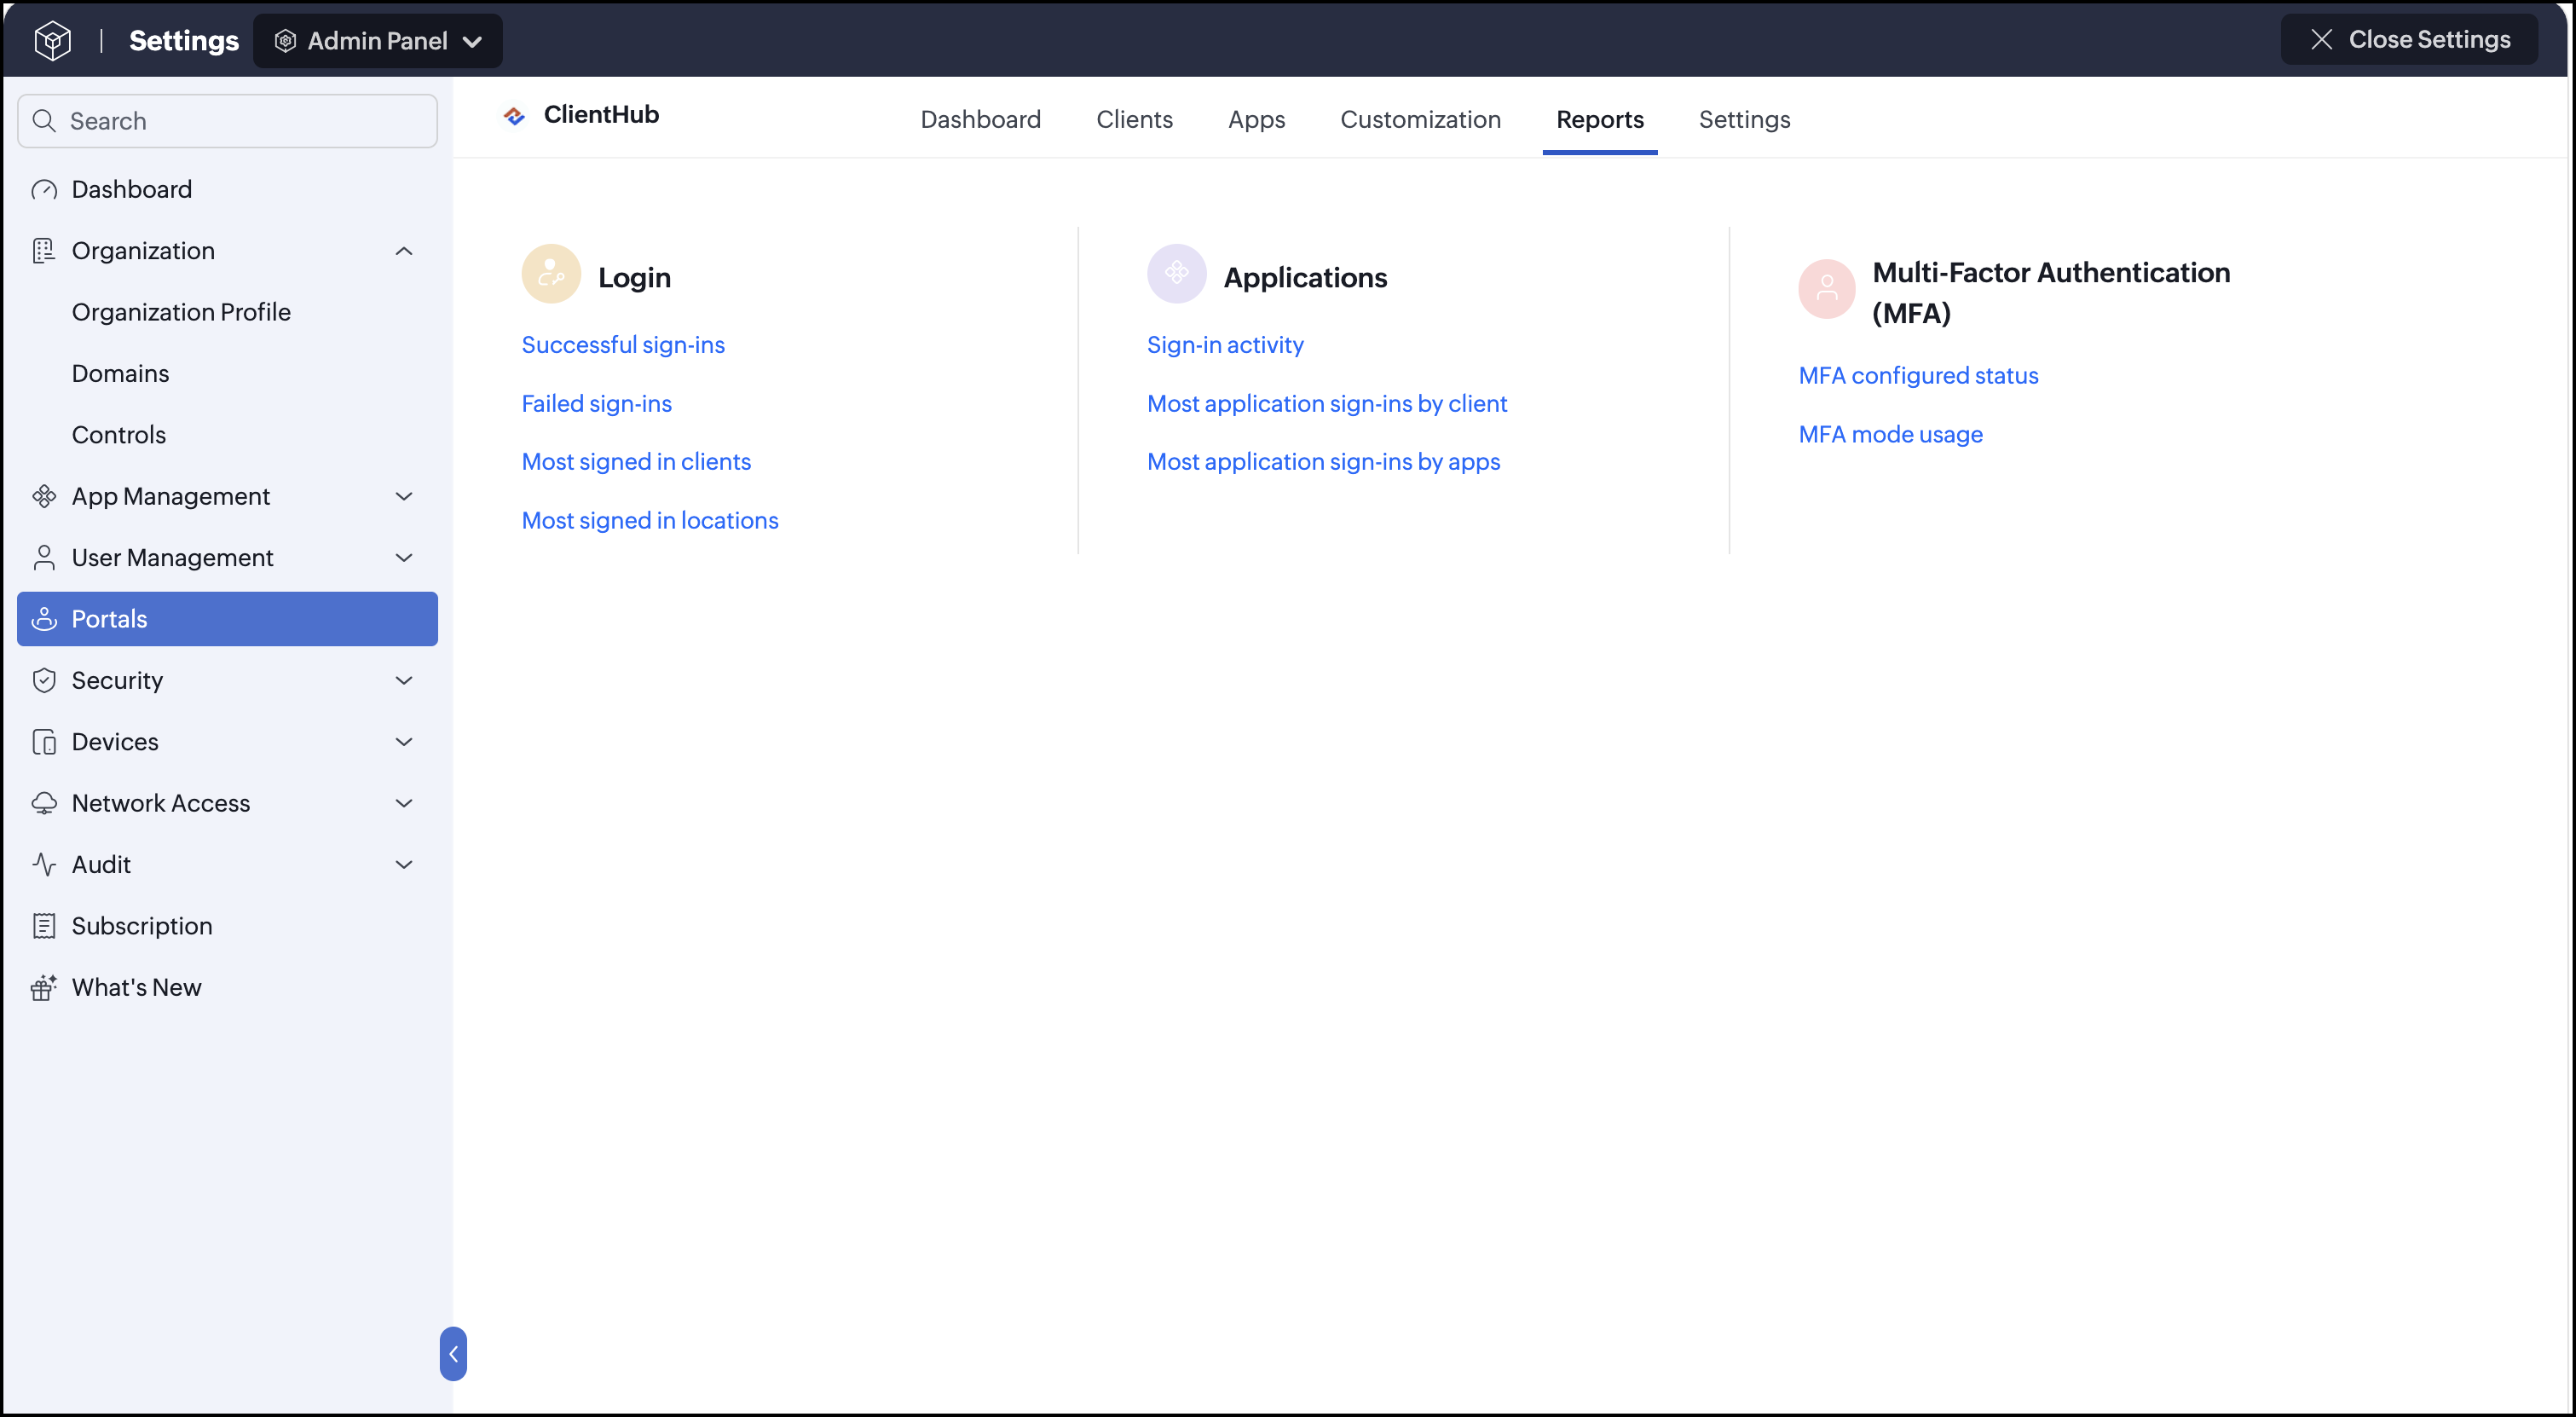Collapse the sidebar with the arrow handle
The width and height of the screenshot is (2576, 1417).
[x=453, y=1354]
